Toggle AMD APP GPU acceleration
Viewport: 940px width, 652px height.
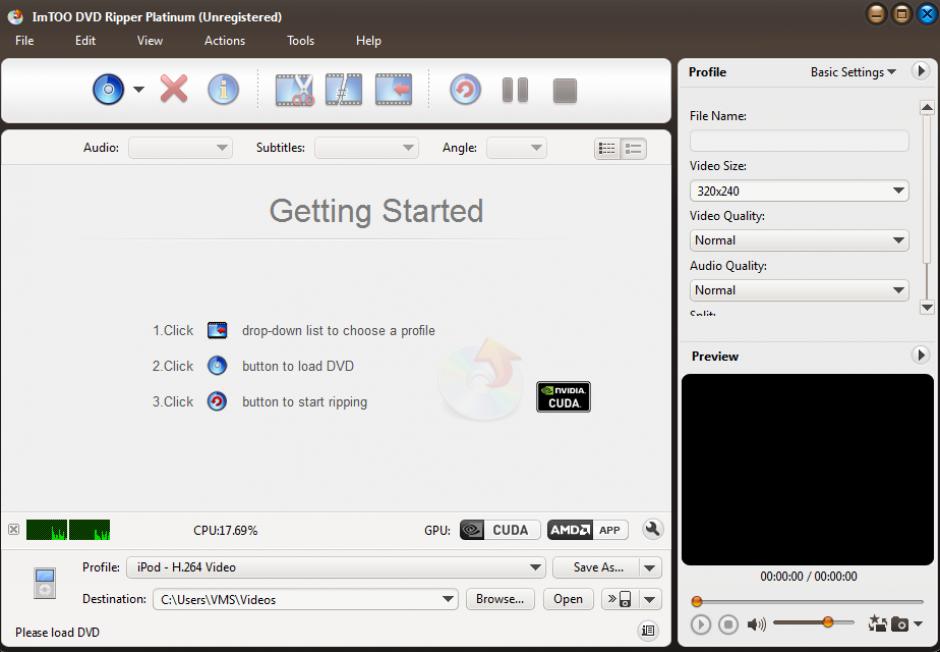point(588,530)
